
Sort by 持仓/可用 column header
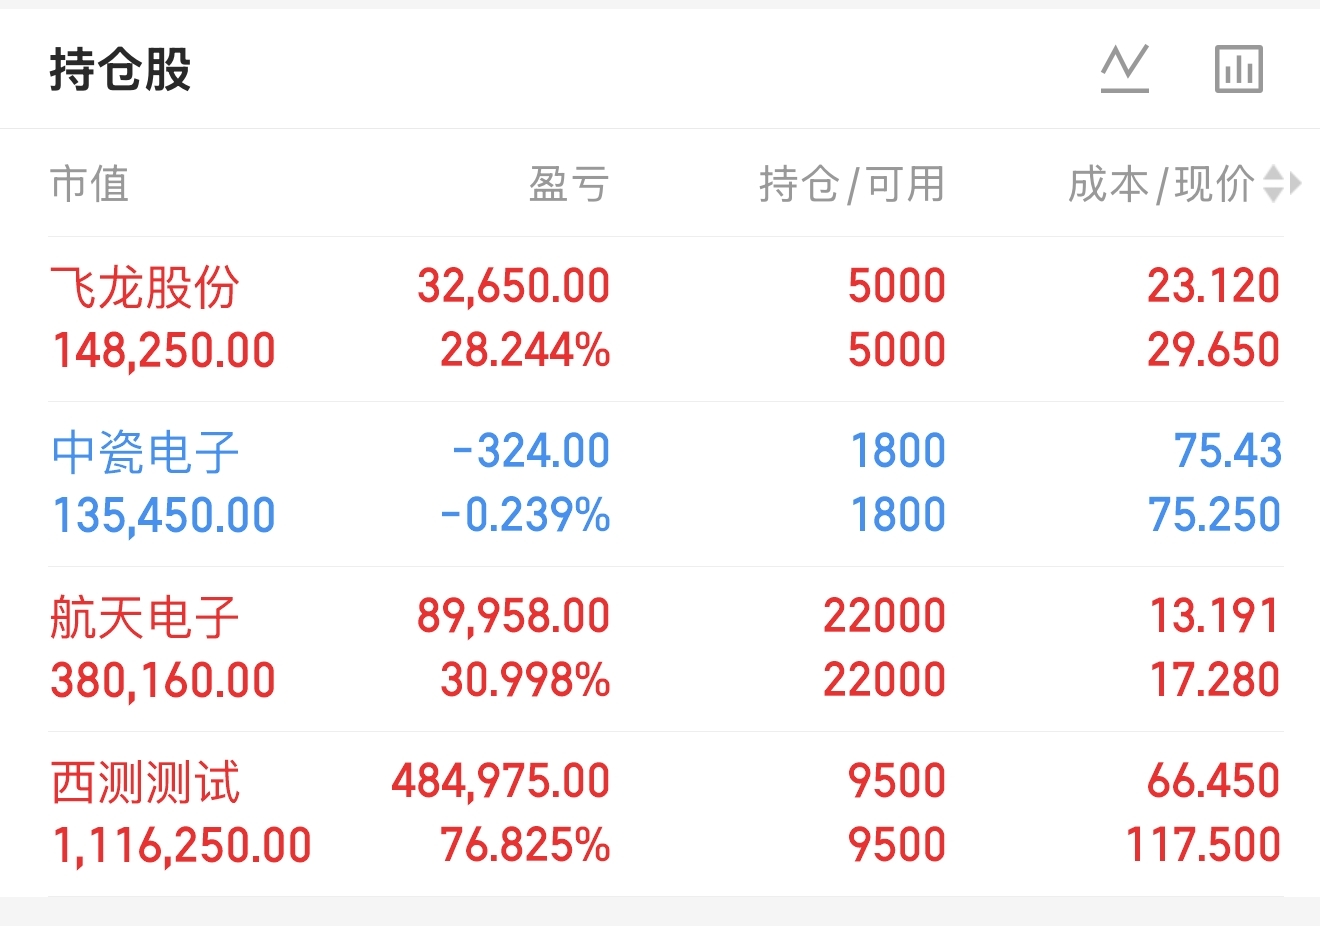click(851, 184)
